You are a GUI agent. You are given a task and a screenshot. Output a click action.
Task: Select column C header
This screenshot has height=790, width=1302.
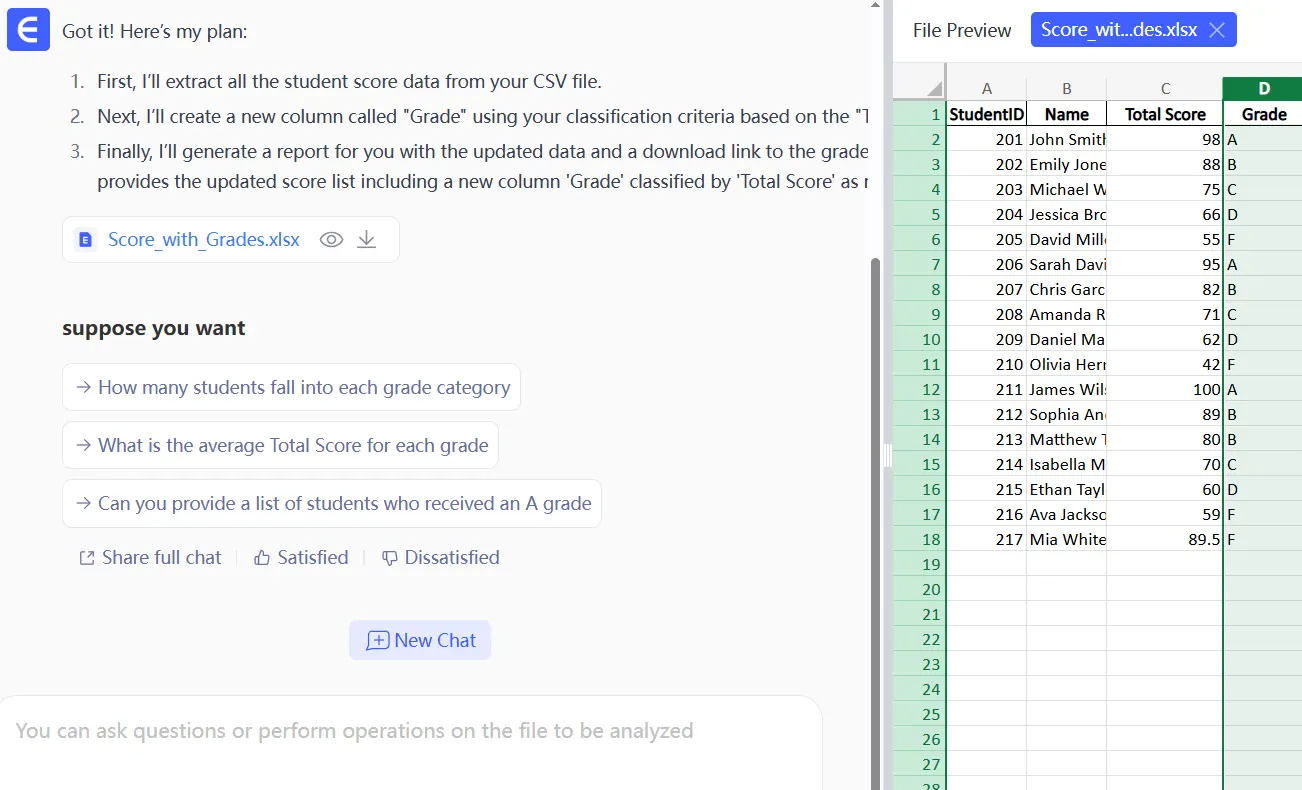pyautogui.click(x=1164, y=89)
